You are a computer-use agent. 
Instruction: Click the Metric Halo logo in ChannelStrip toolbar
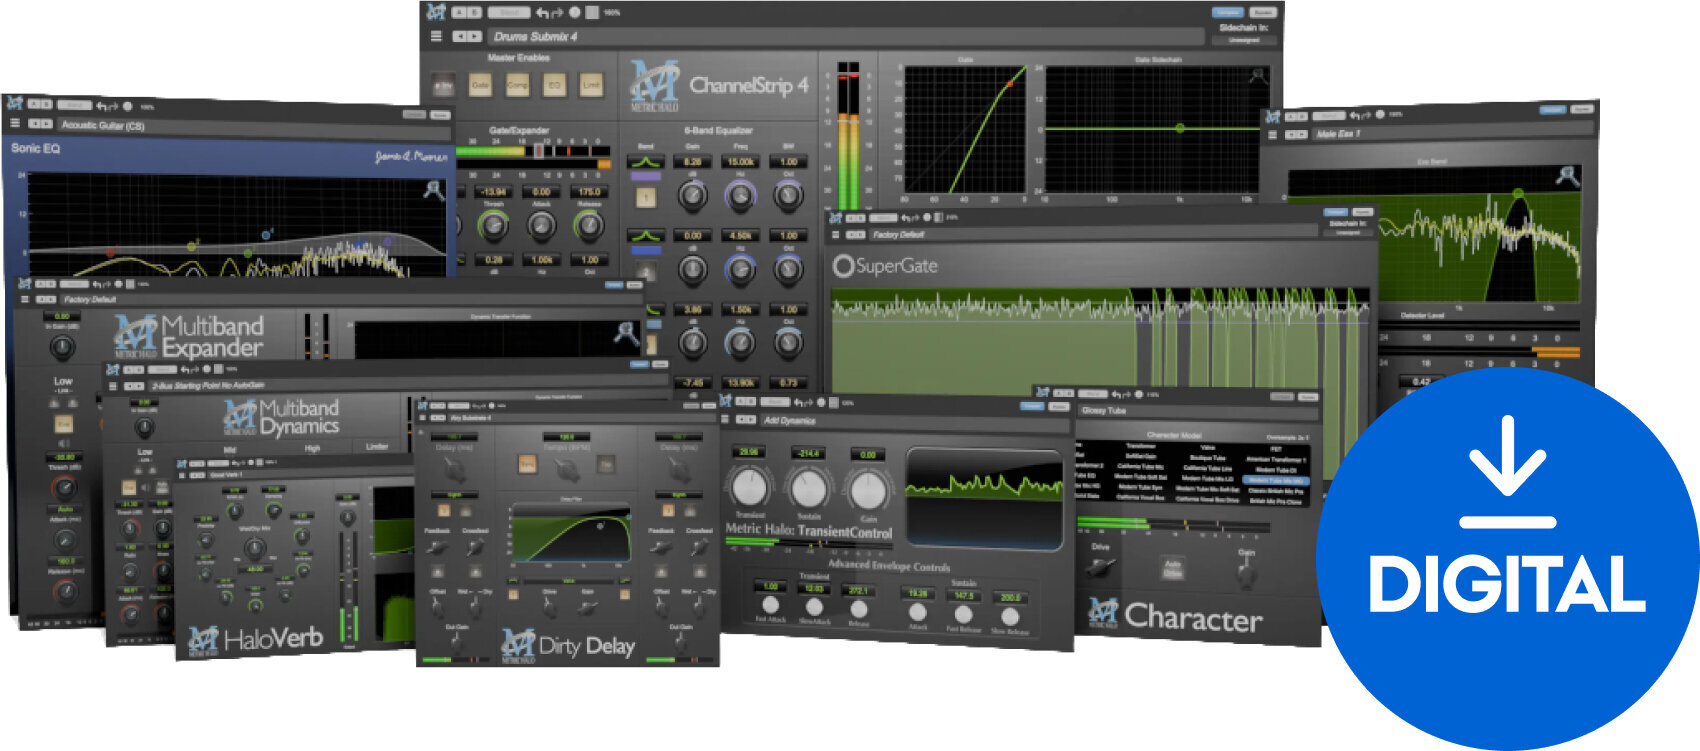[436, 12]
